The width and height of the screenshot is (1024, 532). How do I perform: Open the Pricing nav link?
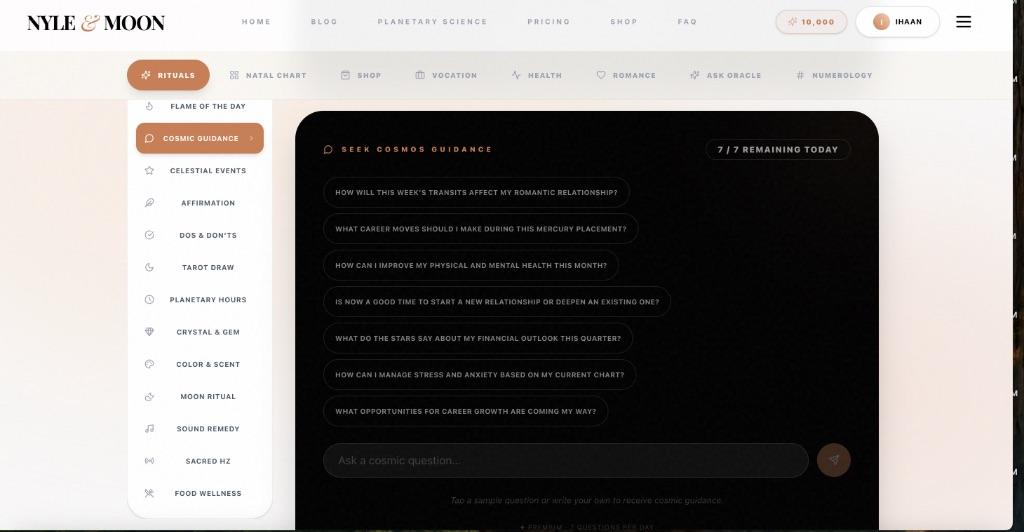[549, 22]
